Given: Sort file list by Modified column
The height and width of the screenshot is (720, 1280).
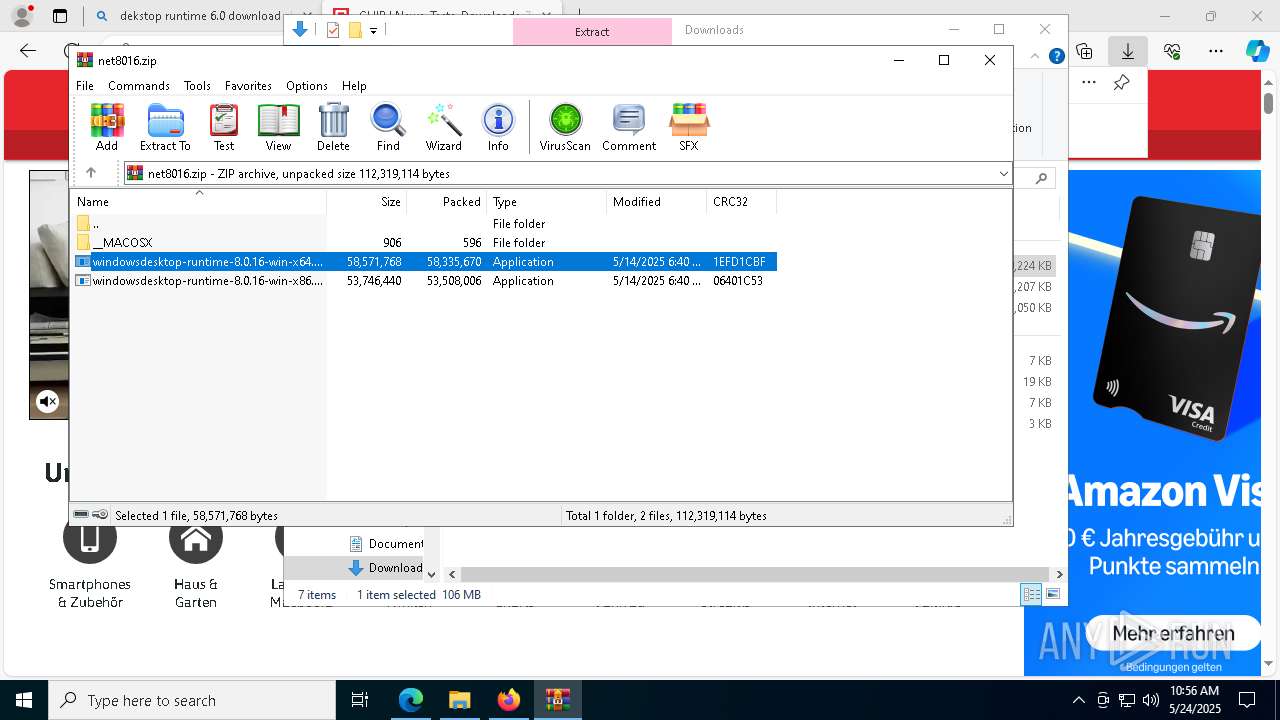Looking at the screenshot, I should point(656,202).
